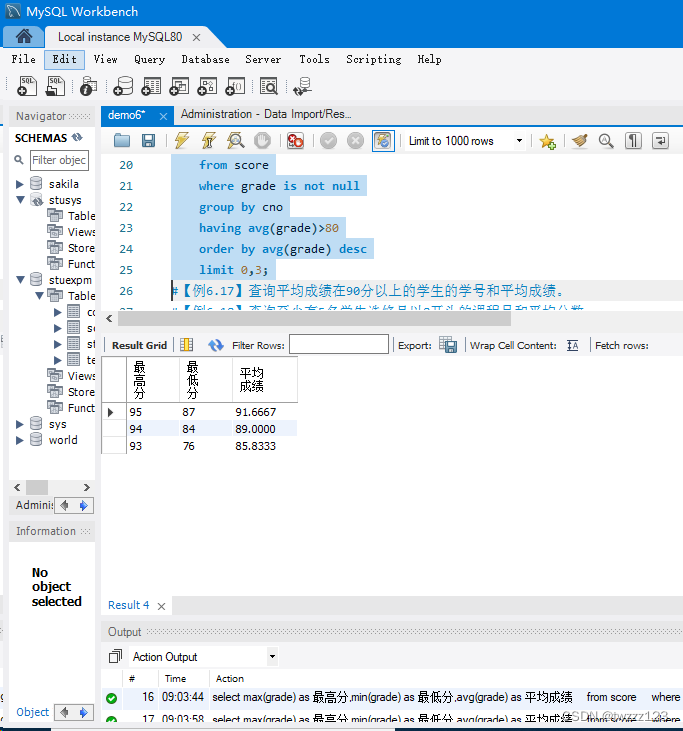Create new table icon in main toolbar
683x731 pixels.
[151, 86]
